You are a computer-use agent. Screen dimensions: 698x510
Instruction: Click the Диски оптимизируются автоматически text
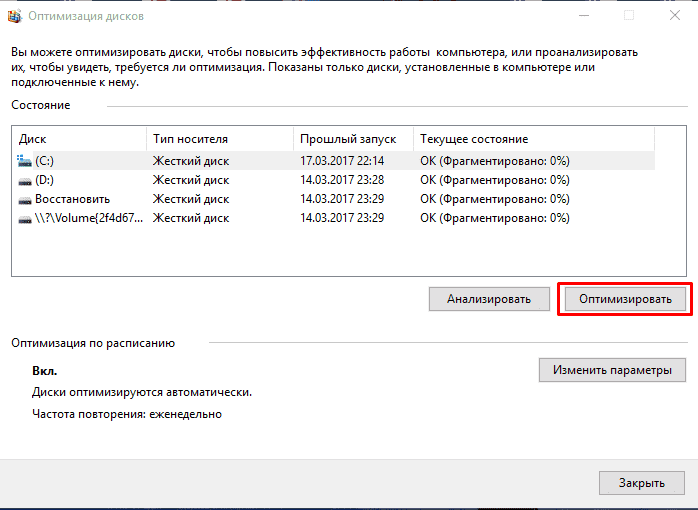coord(142,393)
